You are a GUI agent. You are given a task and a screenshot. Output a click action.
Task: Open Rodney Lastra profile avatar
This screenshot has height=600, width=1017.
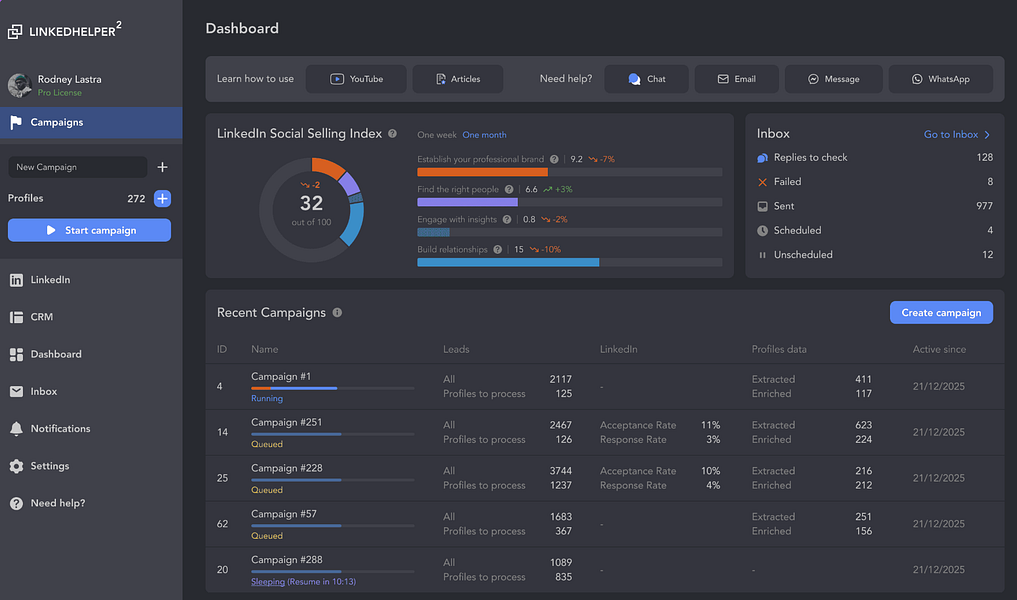(x=19, y=85)
